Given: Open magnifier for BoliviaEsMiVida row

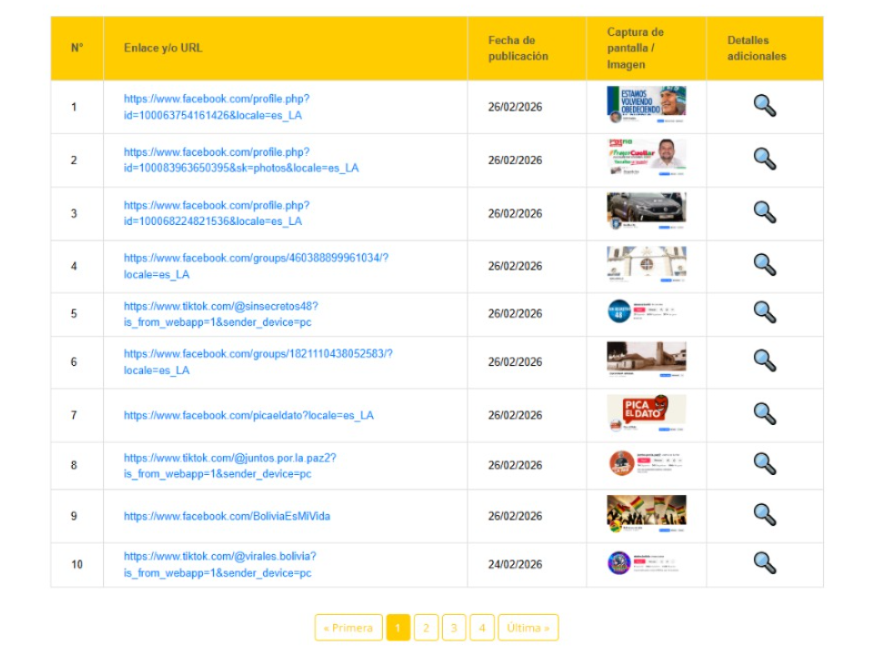Looking at the screenshot, I should click(764, 515).
